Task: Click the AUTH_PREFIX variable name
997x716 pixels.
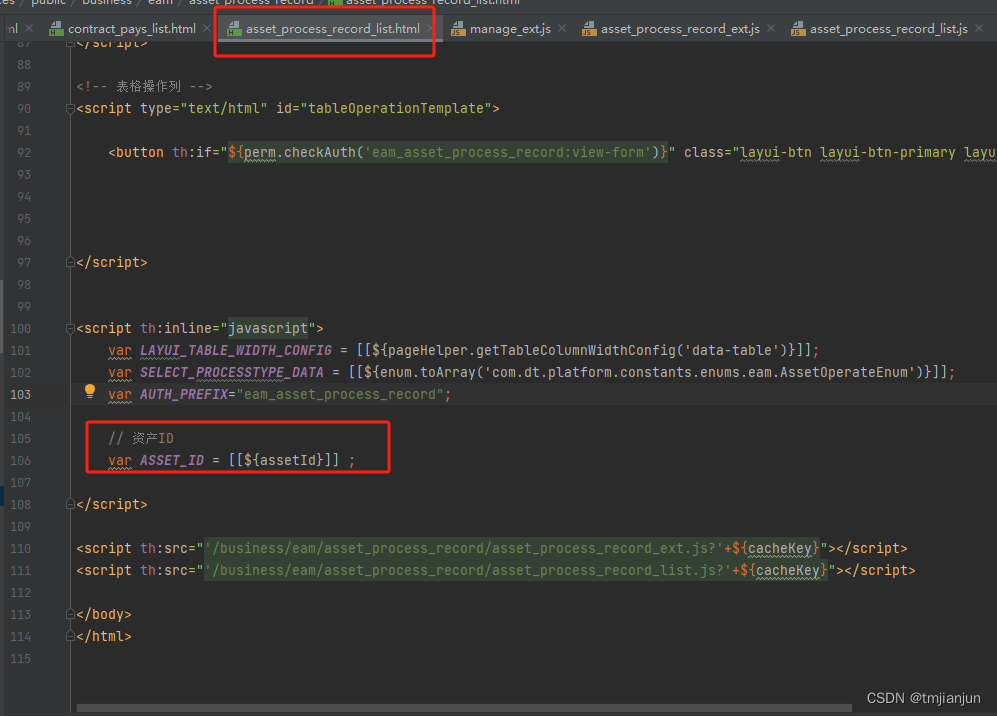Action: 184,394
